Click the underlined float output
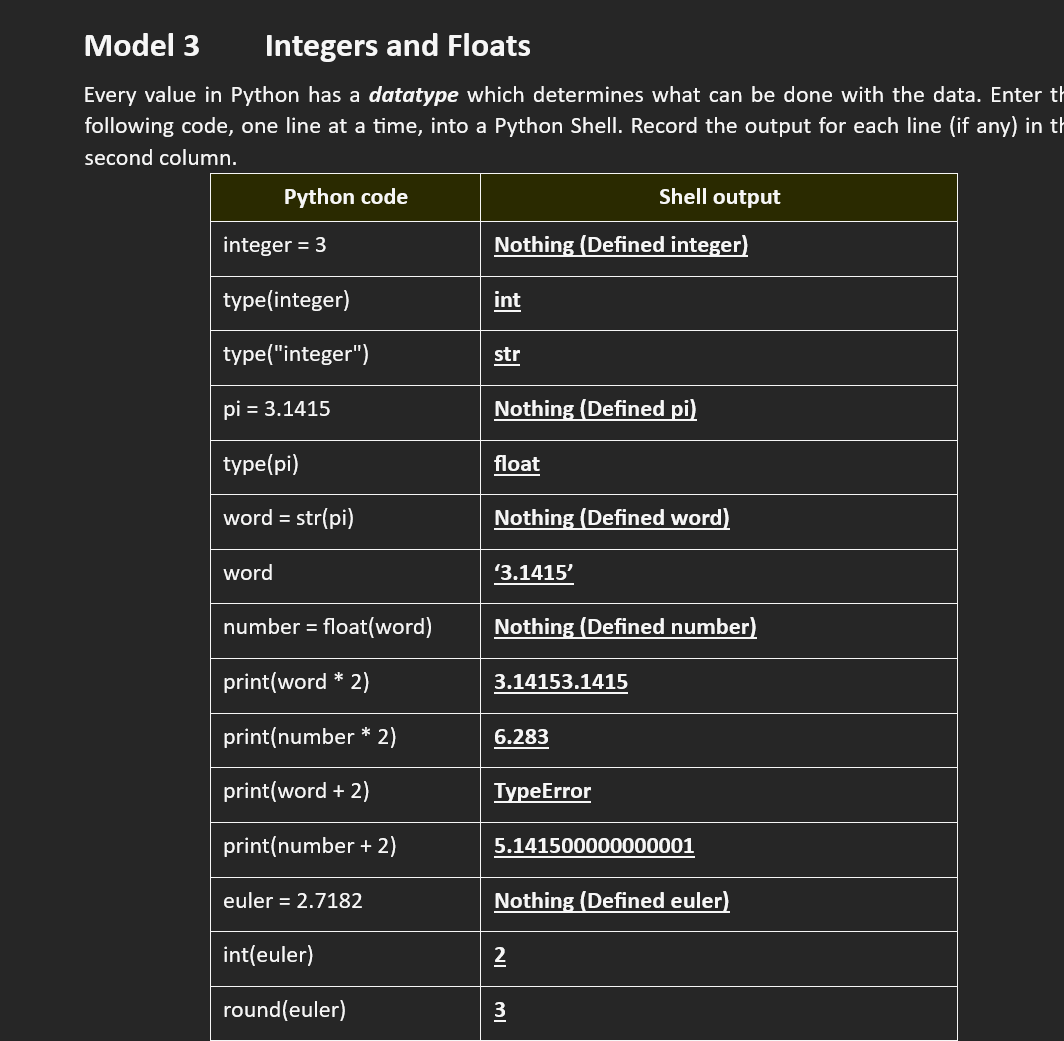Viewport: 1064px width, 1041px height. [517, 464]
